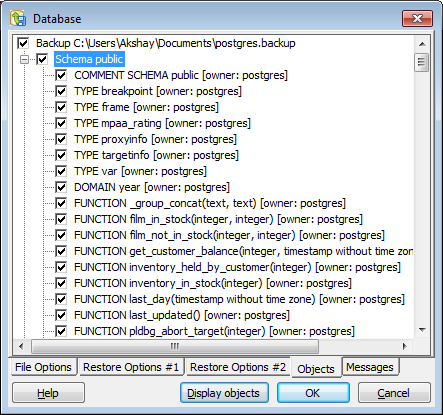Uncheck TYPE frame checkbox
The width and height of the screenshot is (443, 415).
(x=61, y=107)
